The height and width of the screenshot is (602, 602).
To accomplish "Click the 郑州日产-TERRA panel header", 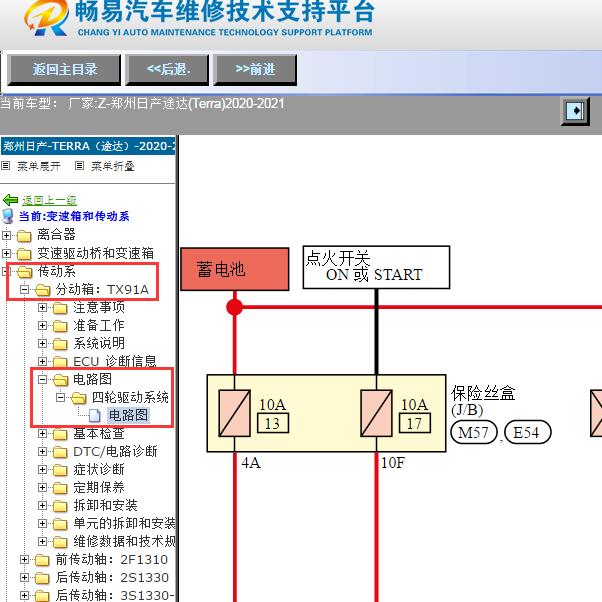I will [x=88, y=146].
